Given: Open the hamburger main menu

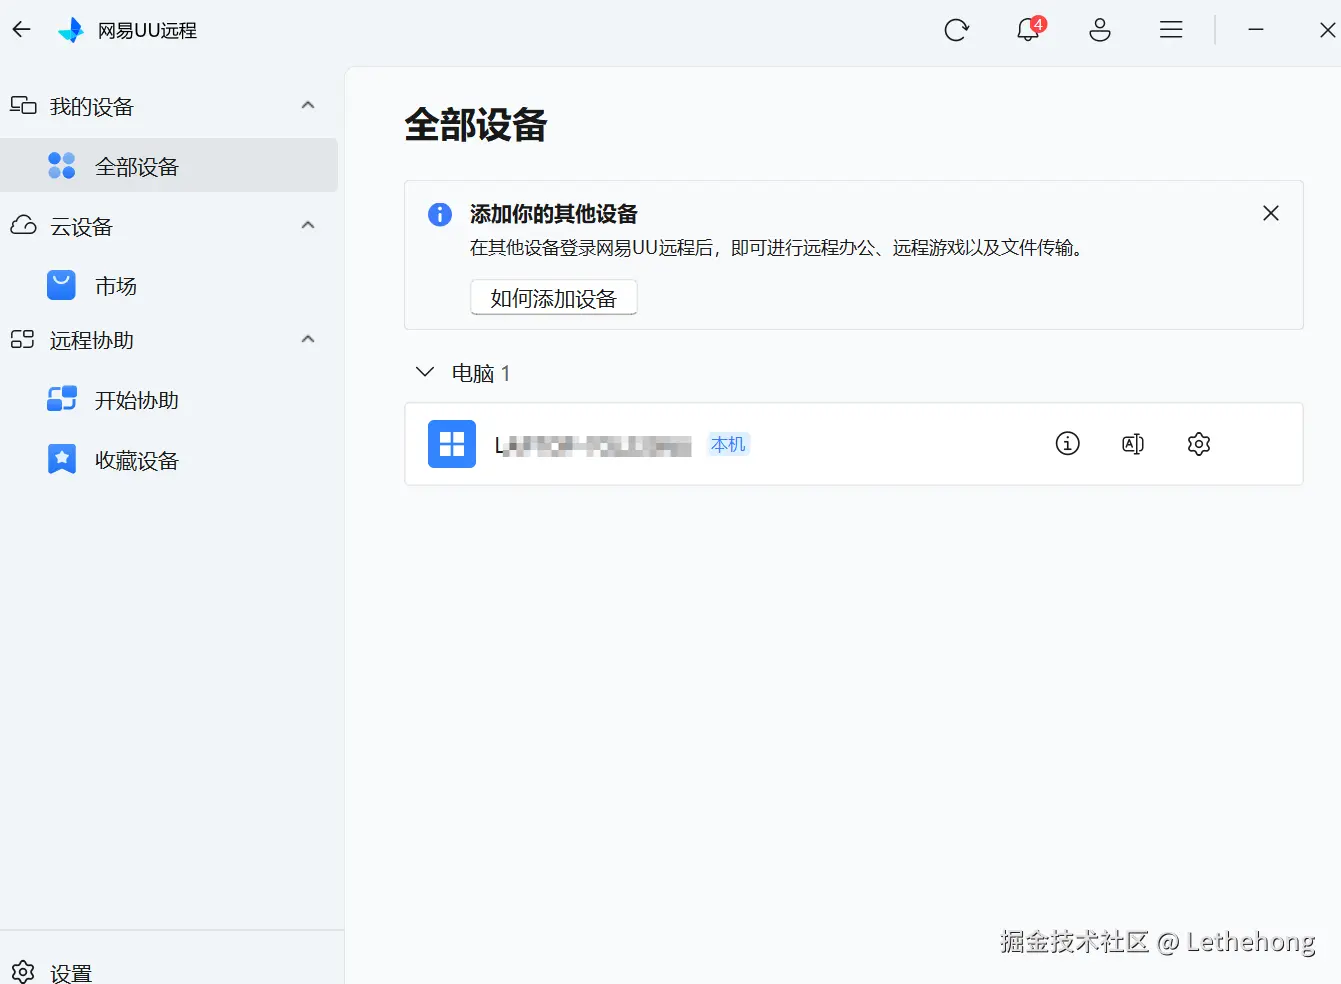Looking at the screenshot, I should pos(1171,30).
